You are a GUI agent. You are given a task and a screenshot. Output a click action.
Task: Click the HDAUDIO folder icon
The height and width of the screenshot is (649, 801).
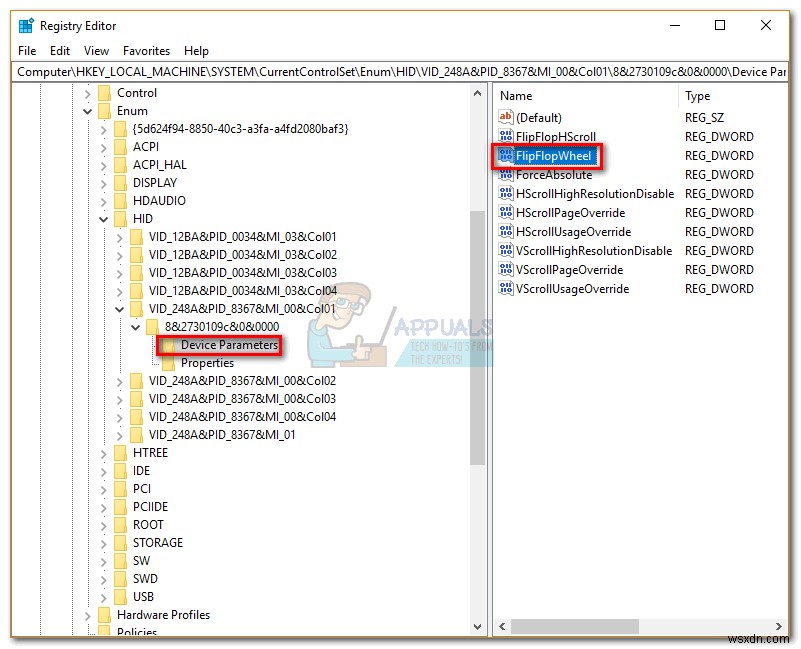click(x=120, y=201)
